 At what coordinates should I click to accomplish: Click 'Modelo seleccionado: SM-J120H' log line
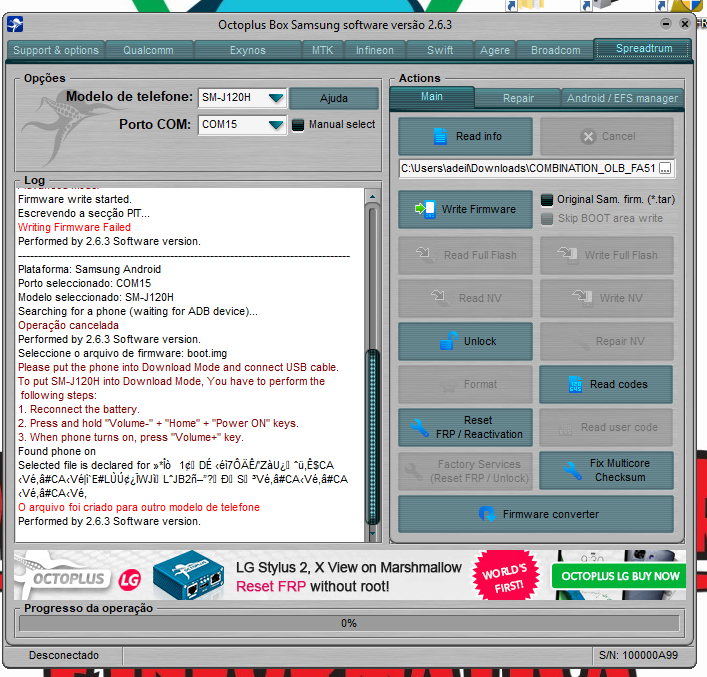(x=96, y=297)
